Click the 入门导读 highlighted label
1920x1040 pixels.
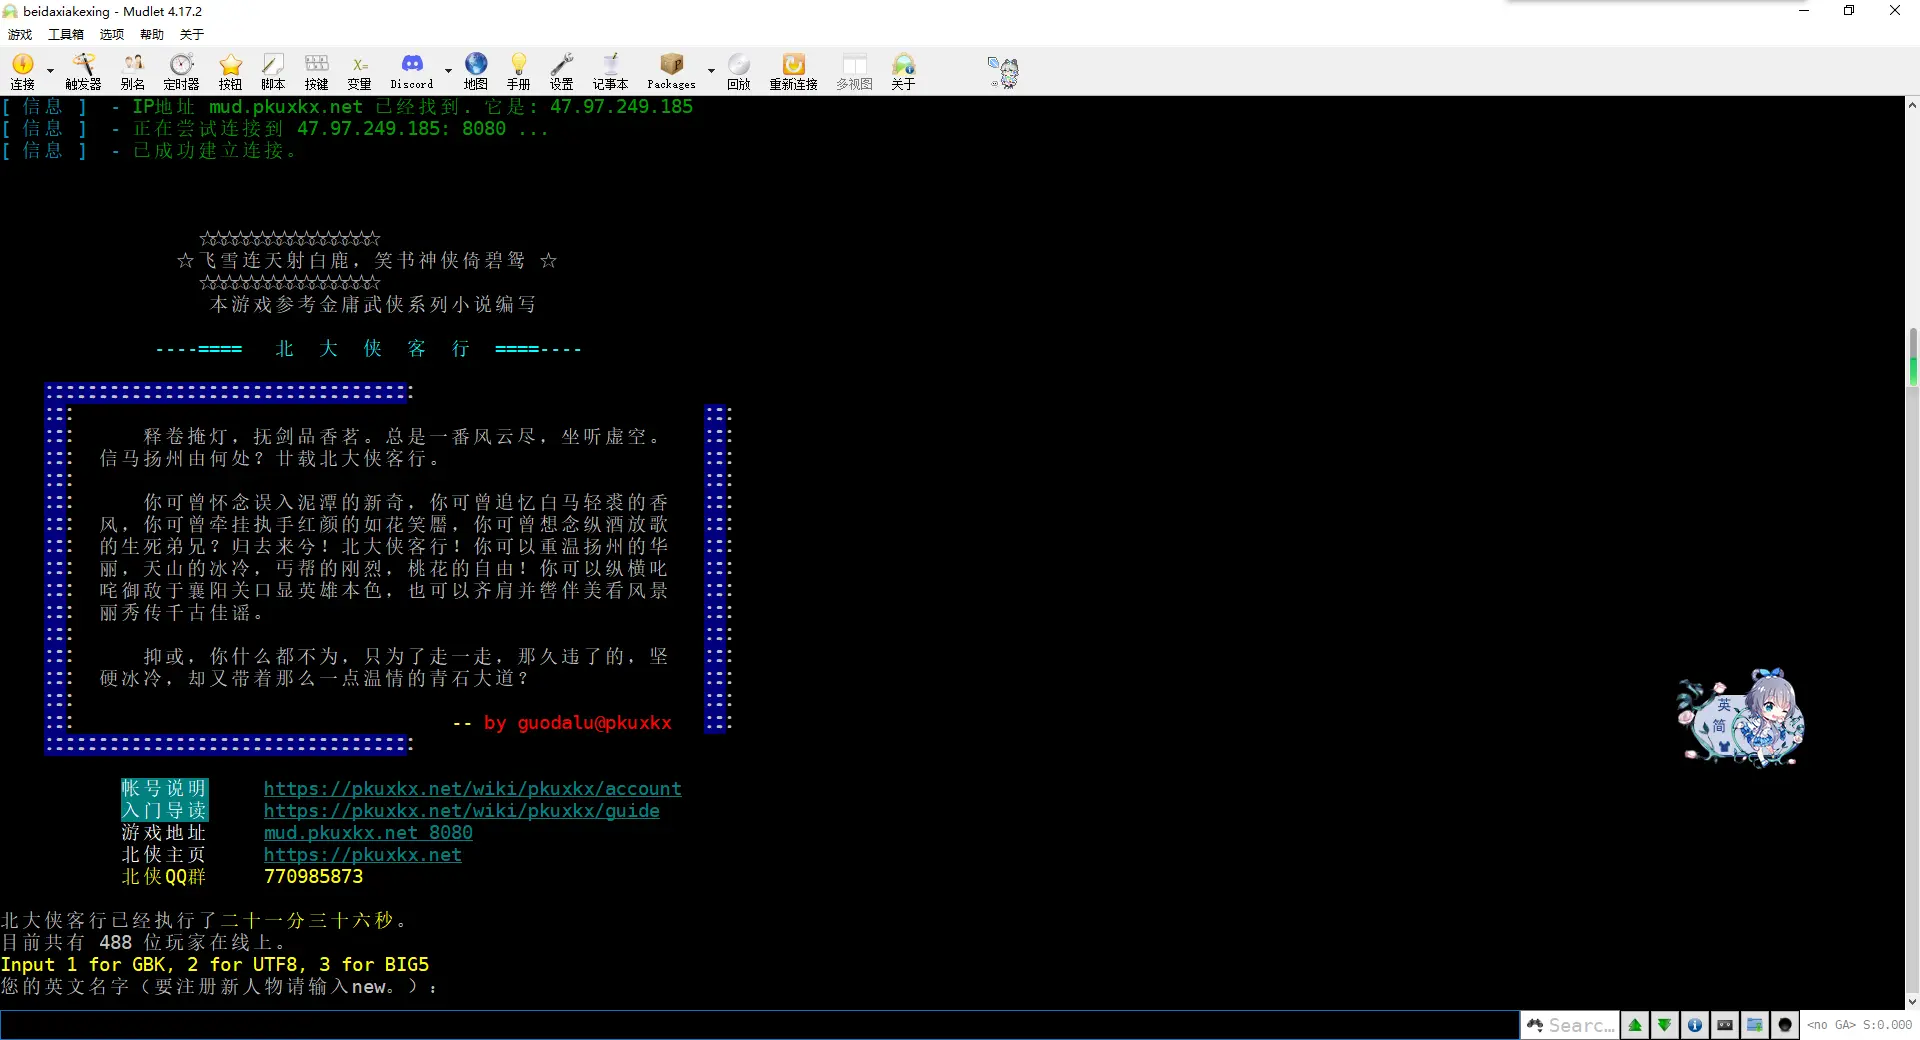coord(164,811)
